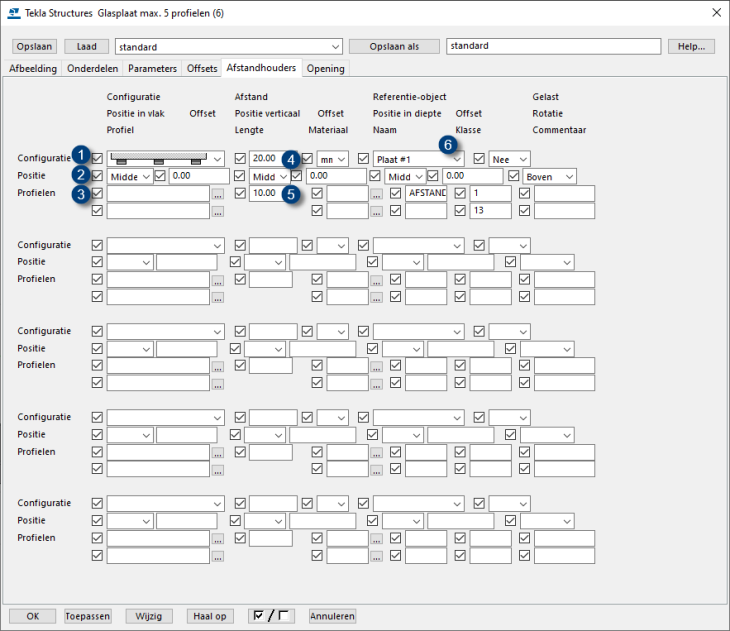Image resolution: width=730 pixels, height=631 pixels.
Task: Open the Parameters tab
Action: click(x=154, y=69)
